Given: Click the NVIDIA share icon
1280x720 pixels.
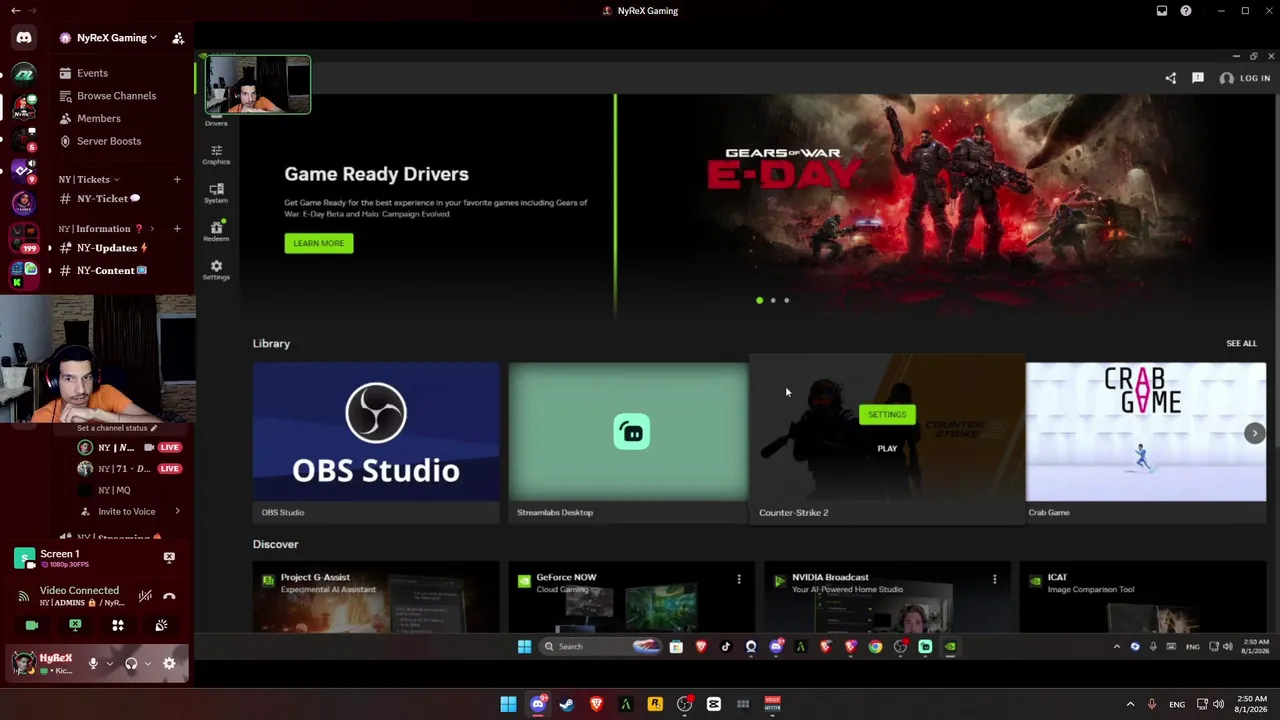Looking at the screenshot, I should tap(1171, 78).
